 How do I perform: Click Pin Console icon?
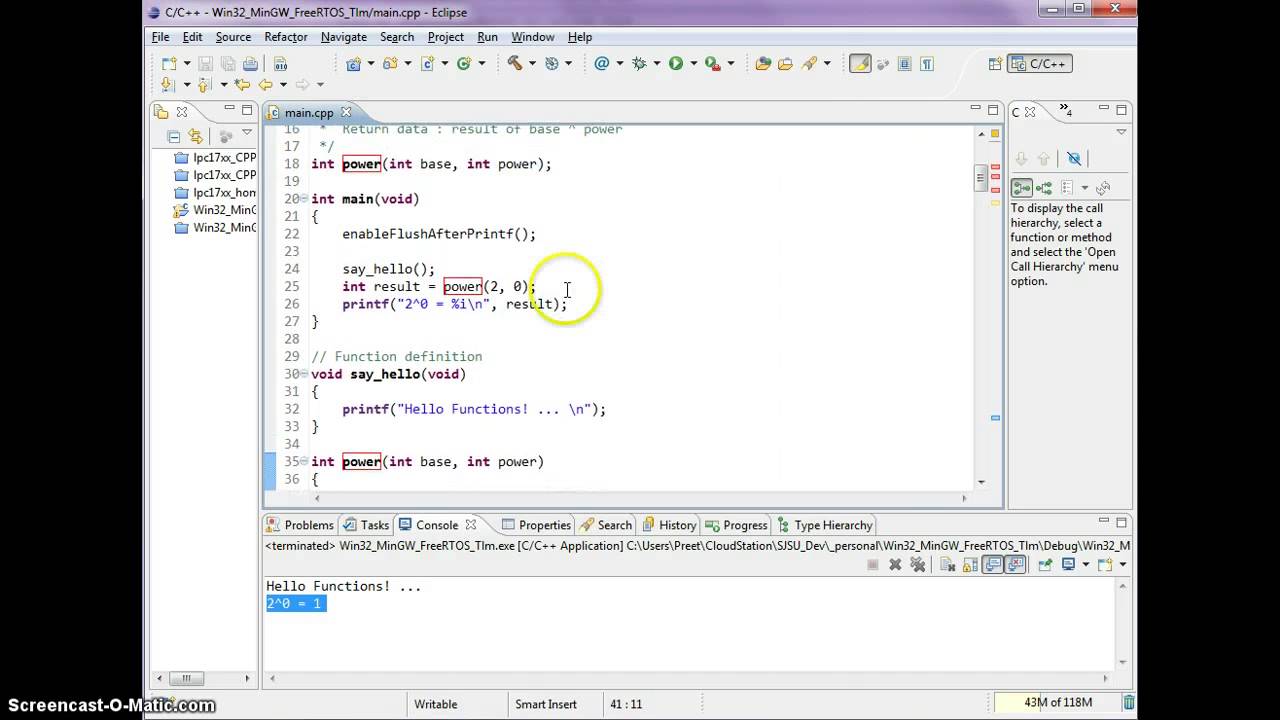pos(1045,565)
